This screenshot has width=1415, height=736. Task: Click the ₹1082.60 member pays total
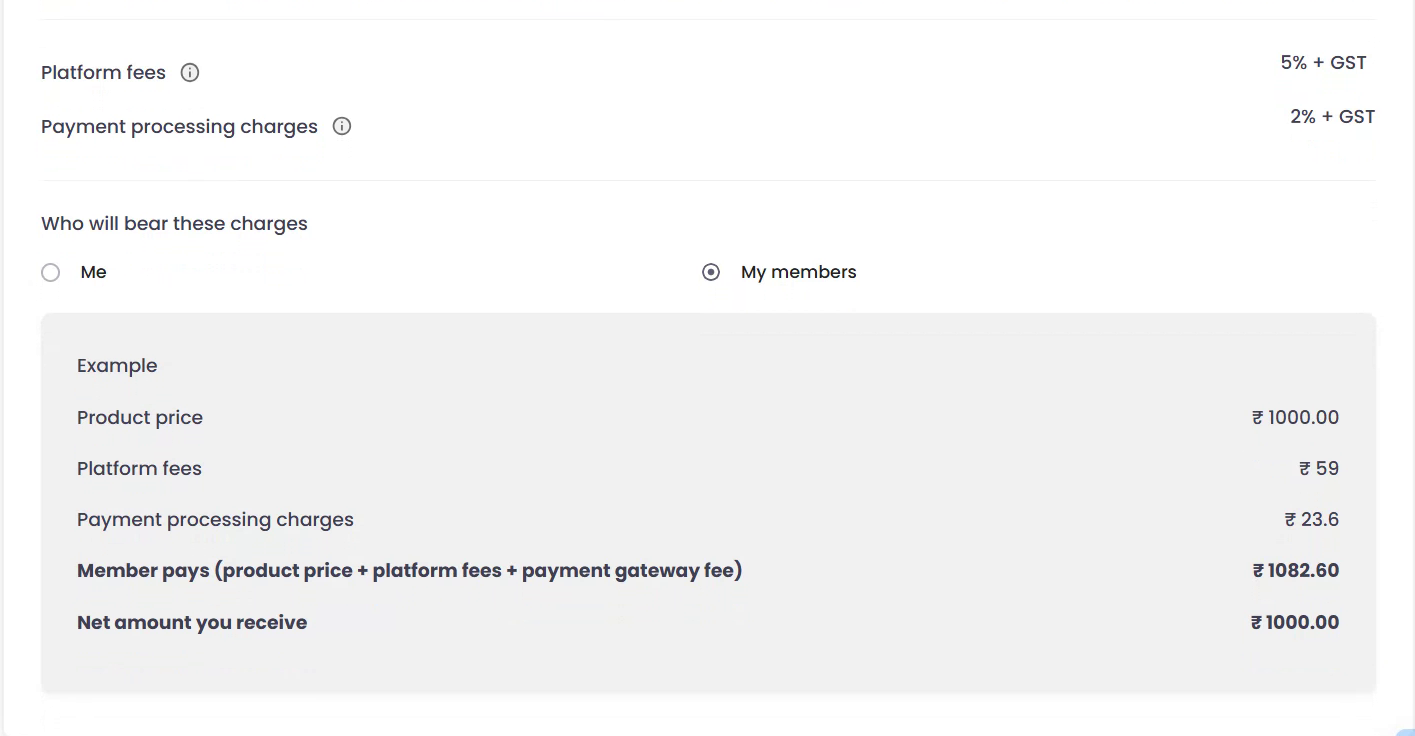pyautogui.click(x=1296, y=571)
